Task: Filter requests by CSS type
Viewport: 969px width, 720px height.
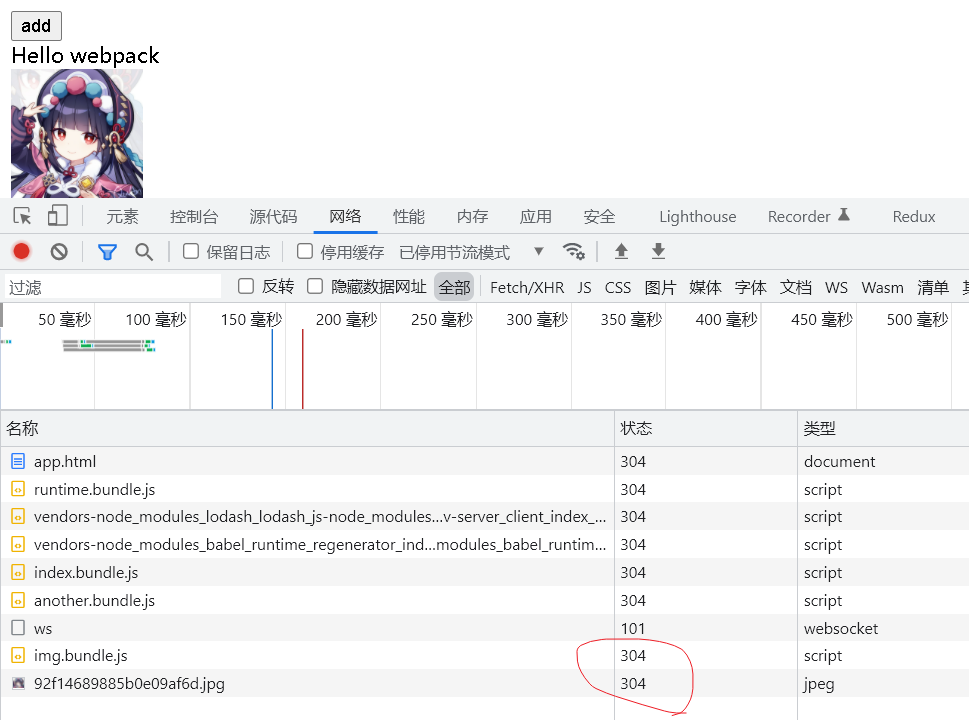Action: tap(618, 287)
